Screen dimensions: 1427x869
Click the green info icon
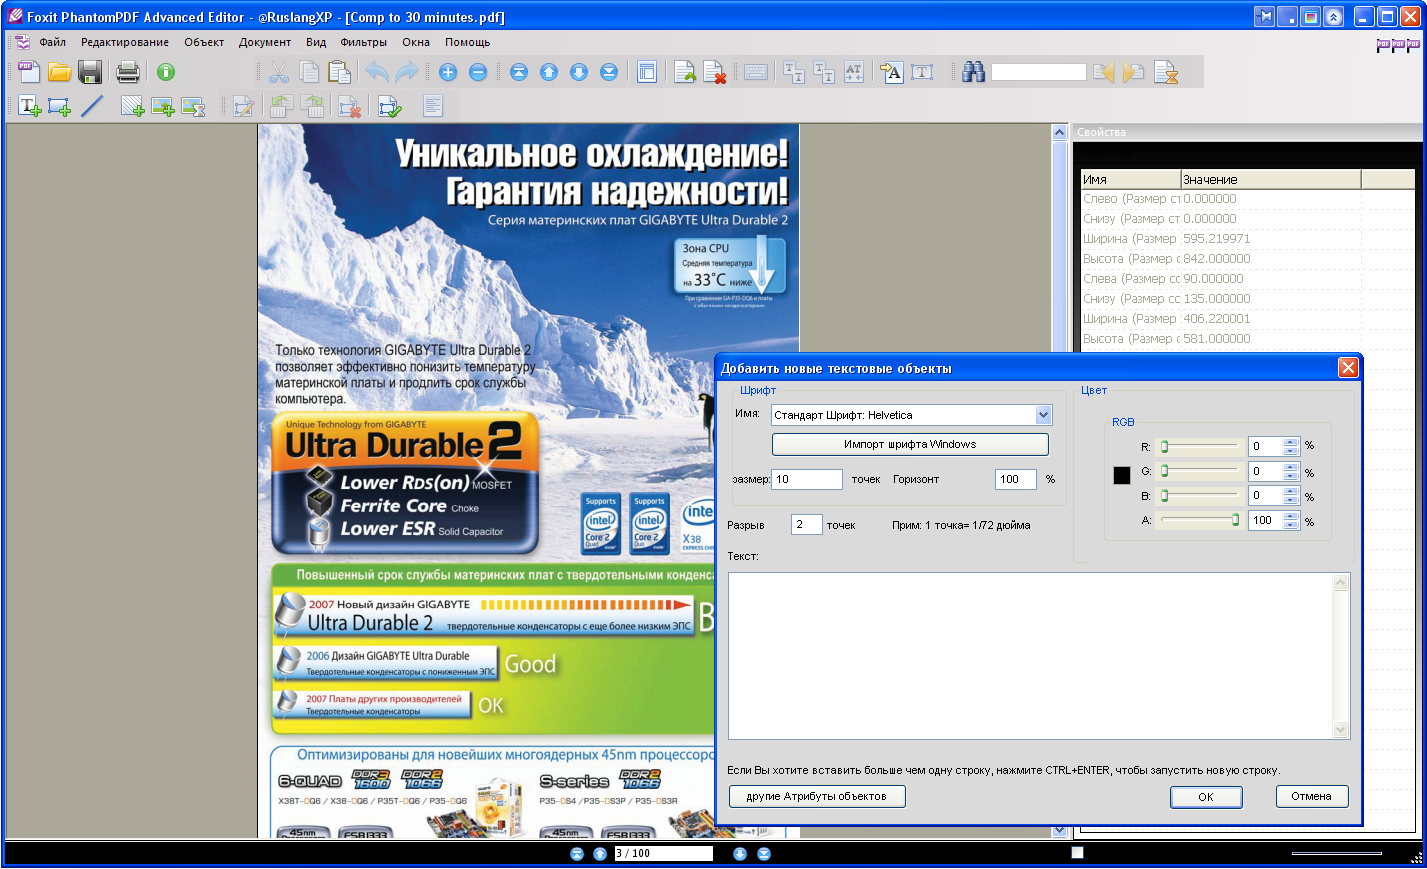click(x=166, y=72)
